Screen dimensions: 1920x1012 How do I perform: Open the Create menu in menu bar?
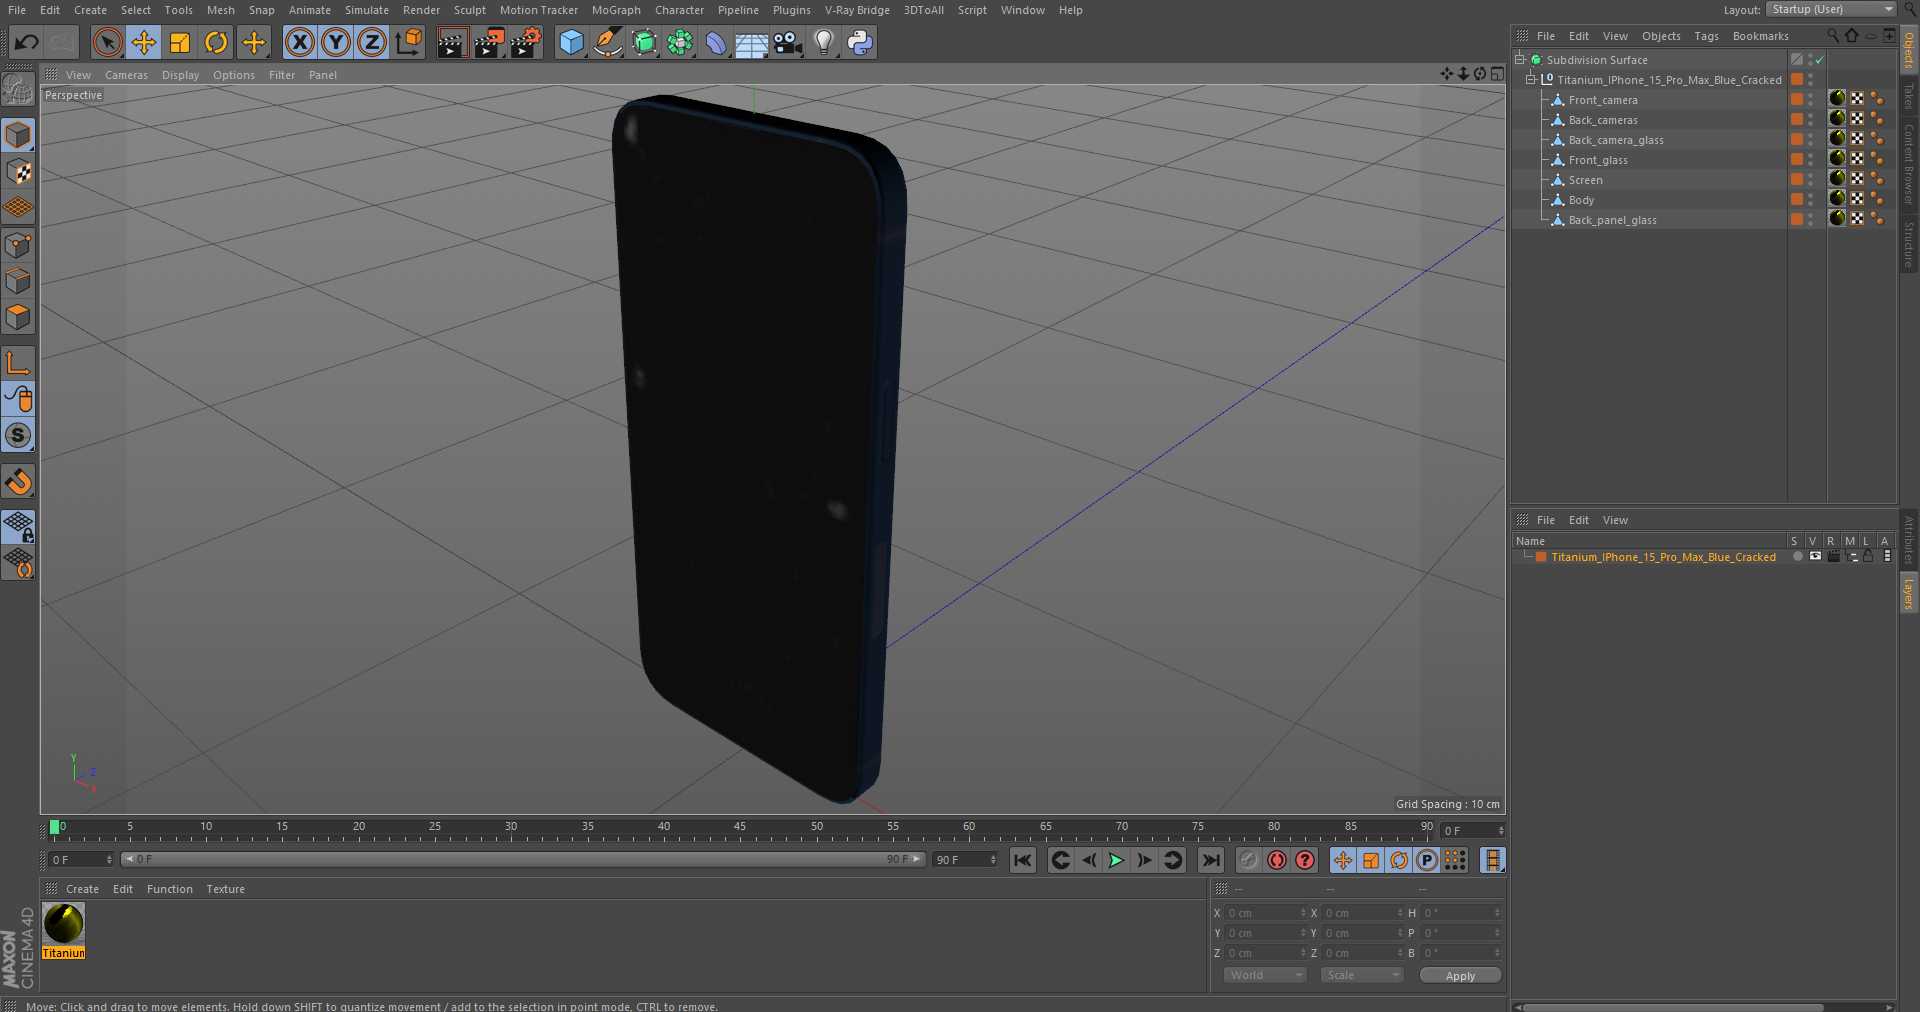click(90, 10)
